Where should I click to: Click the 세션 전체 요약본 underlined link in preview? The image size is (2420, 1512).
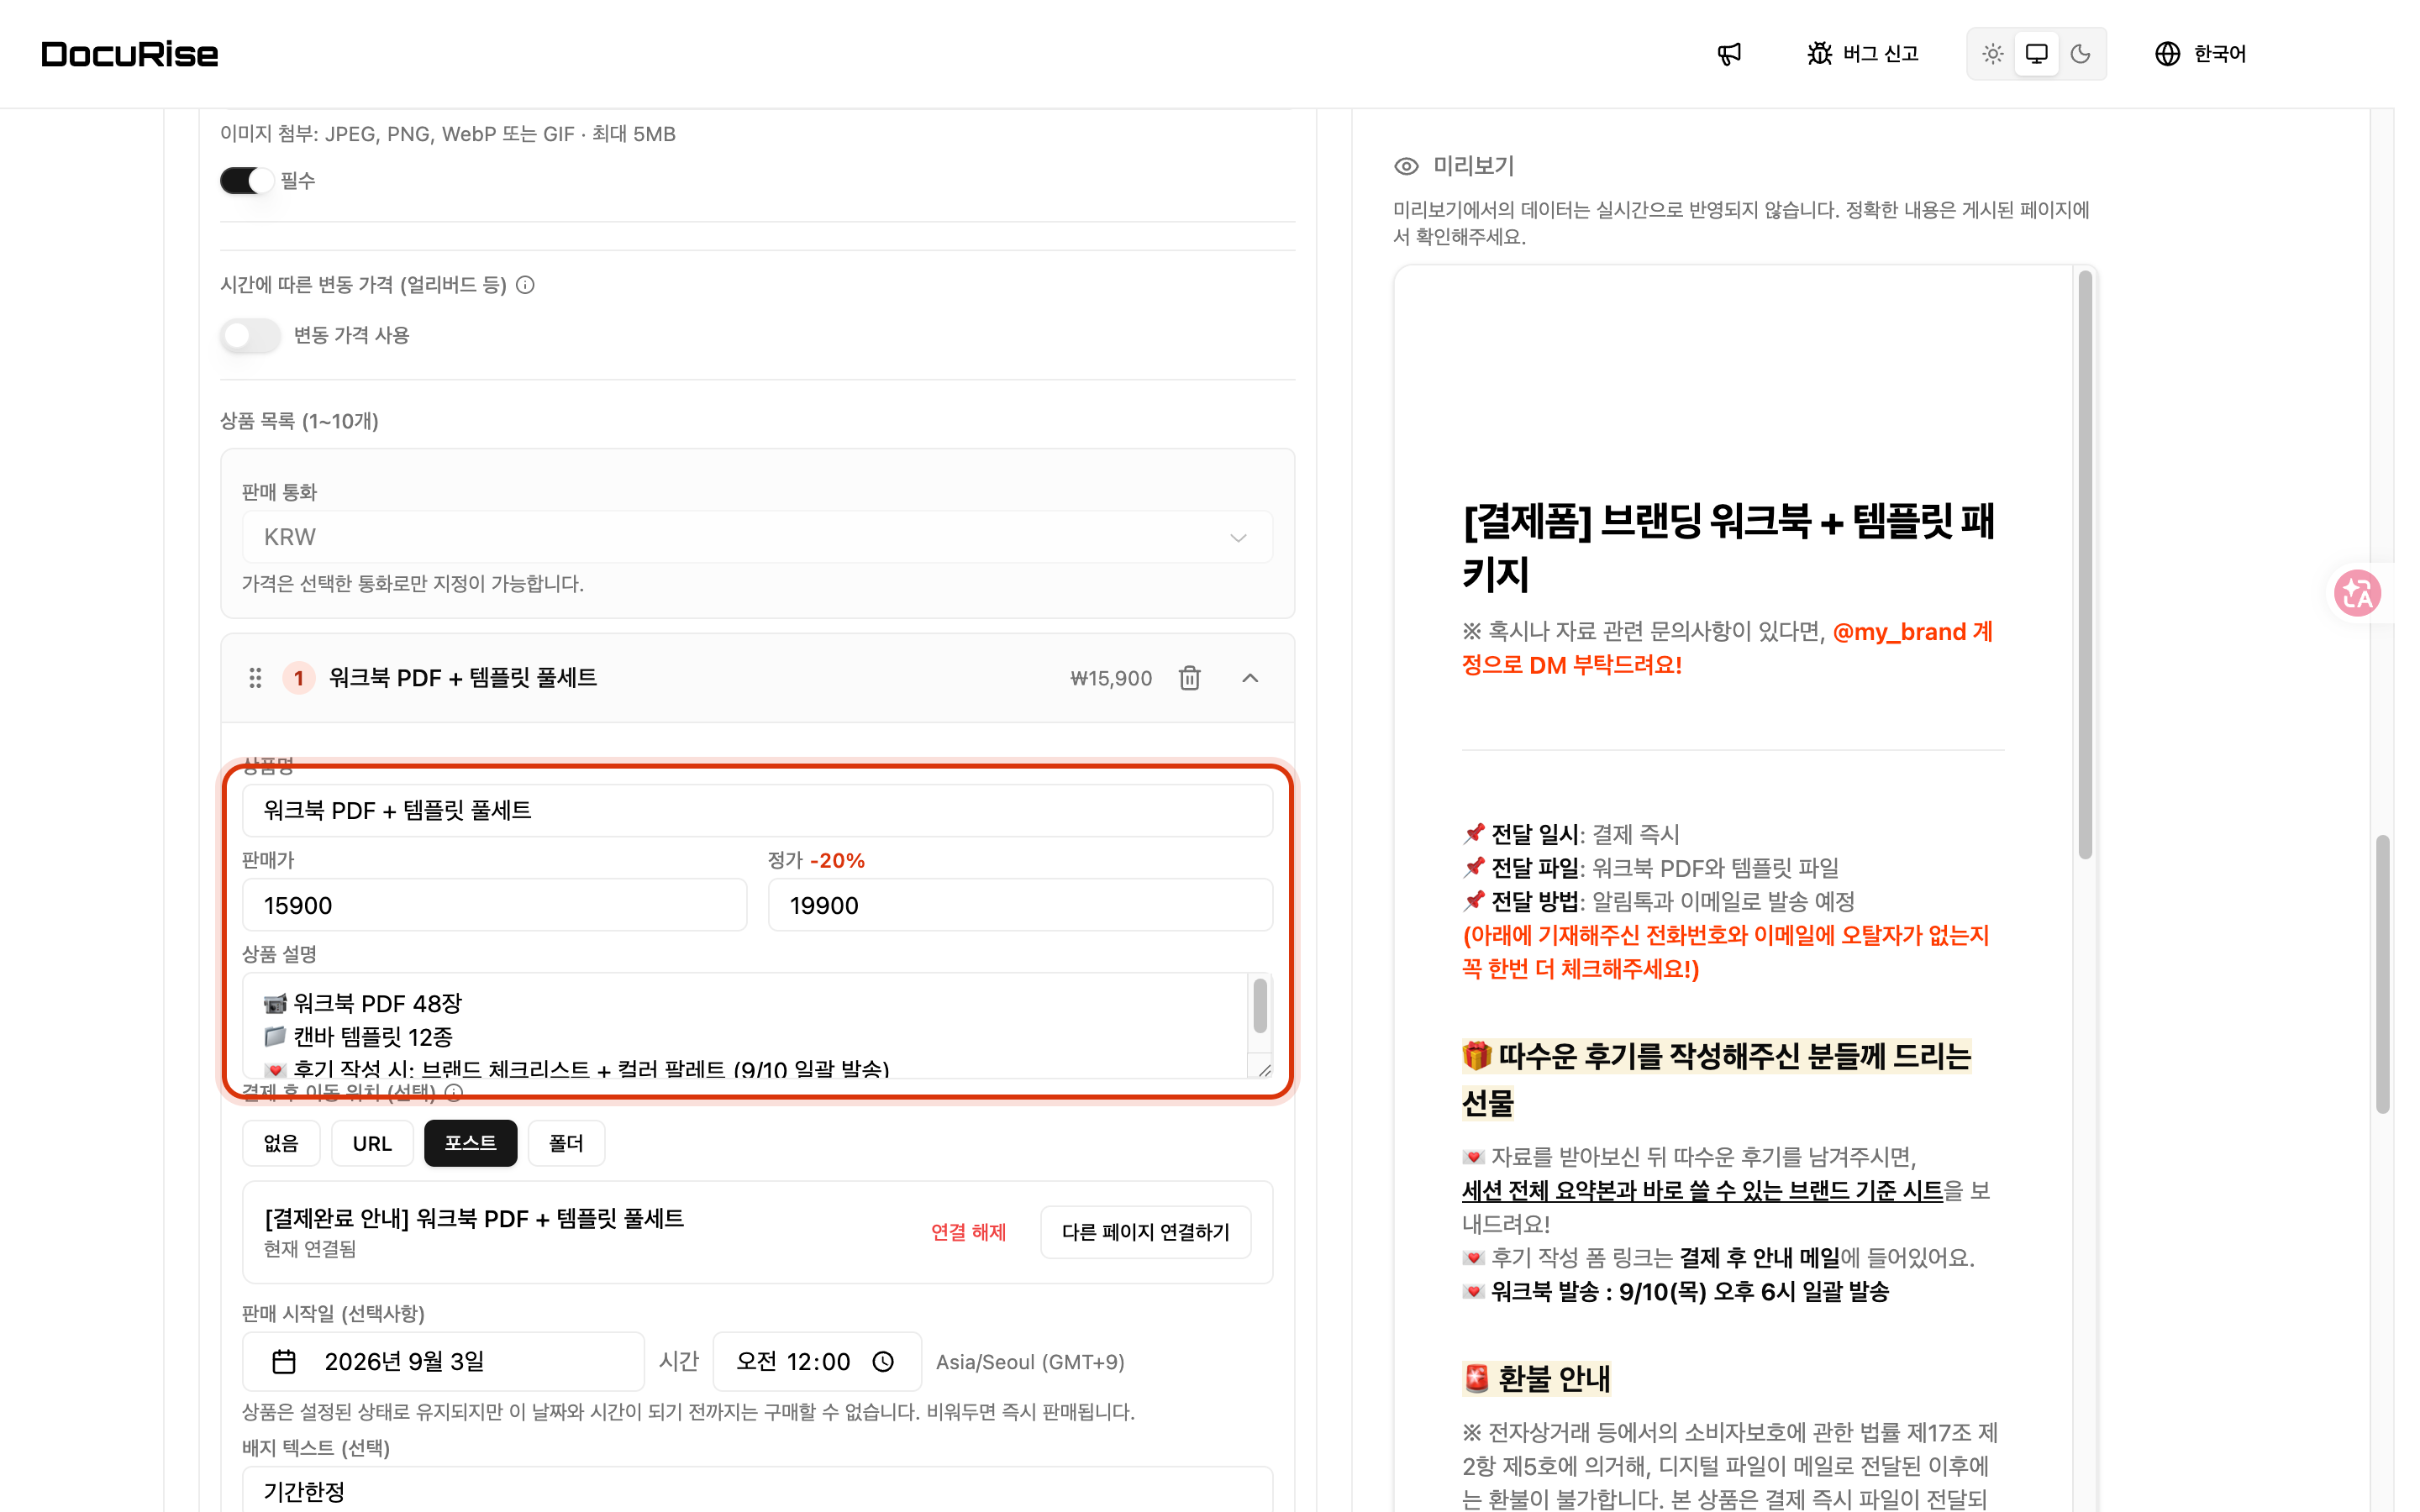click(x=1702, y=1190)
